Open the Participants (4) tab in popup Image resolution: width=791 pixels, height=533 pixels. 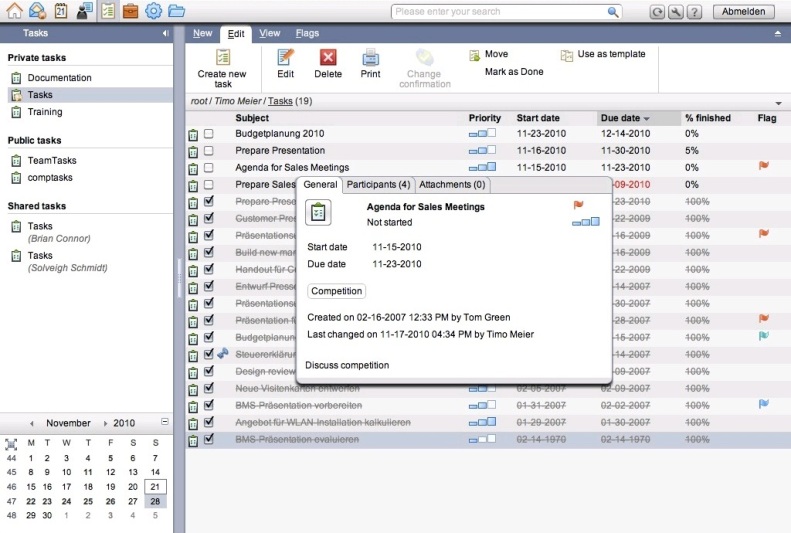(378, 185)
